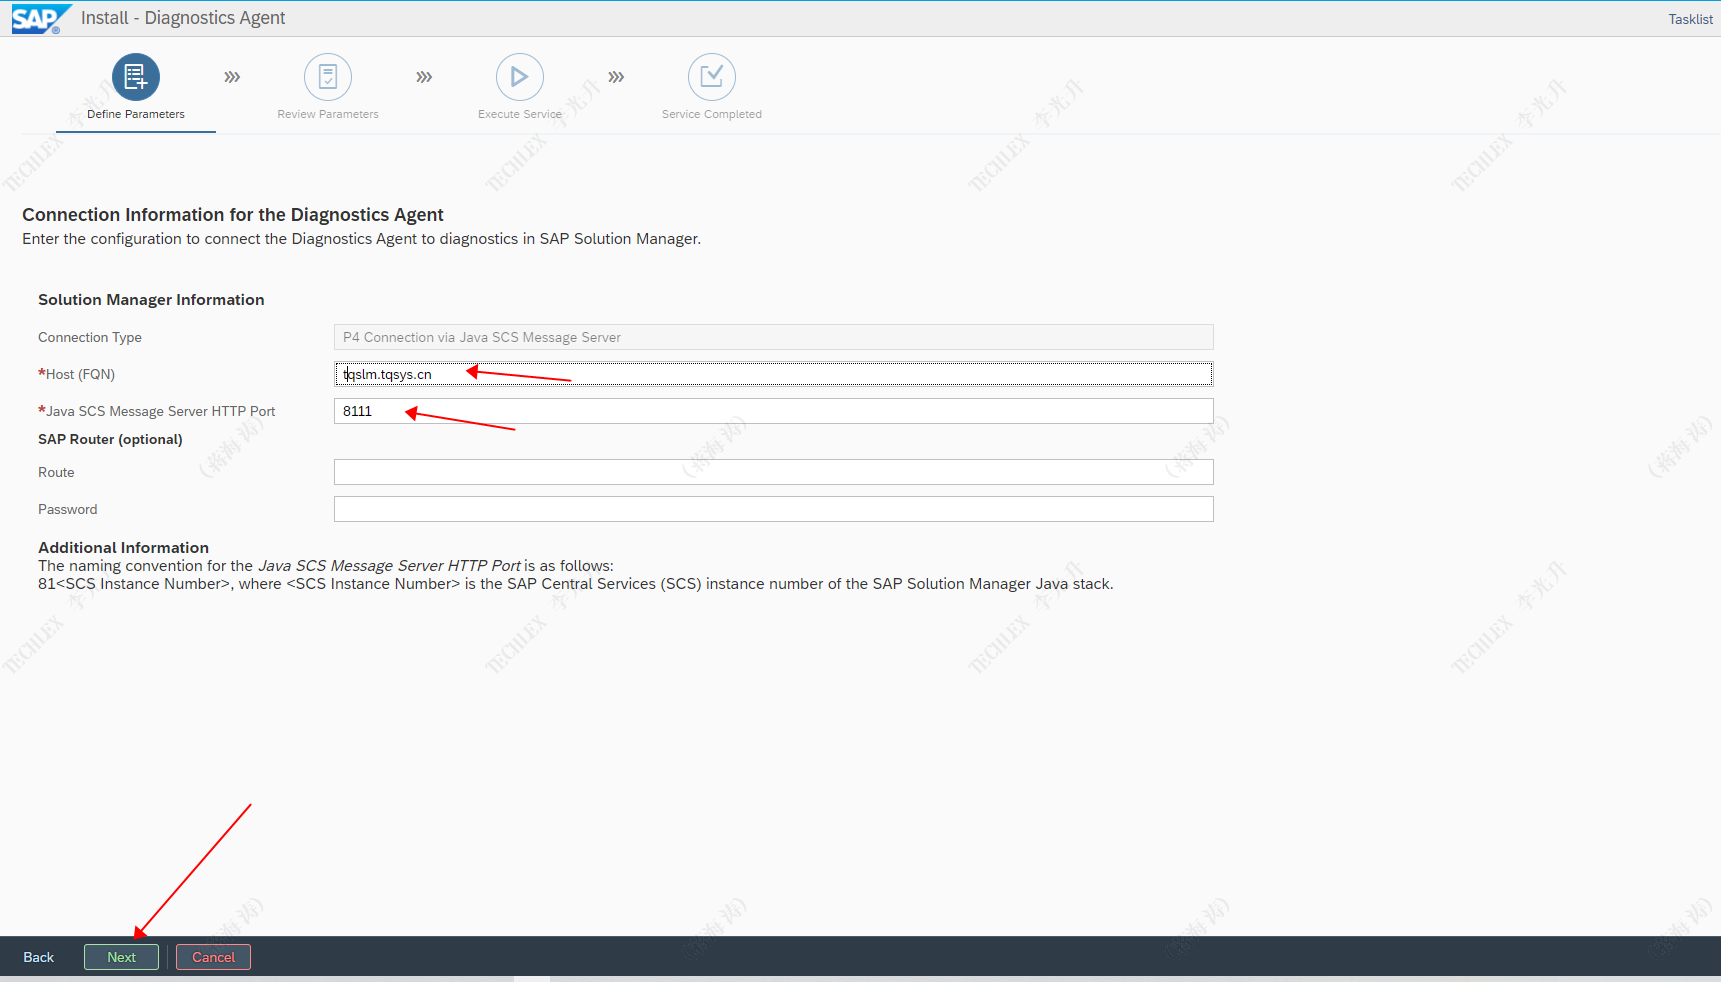Image resolution: width=1721 pixels, height=982 pixels.
Task: Focus the SAP Router Route field
Action: coord(773,472)
